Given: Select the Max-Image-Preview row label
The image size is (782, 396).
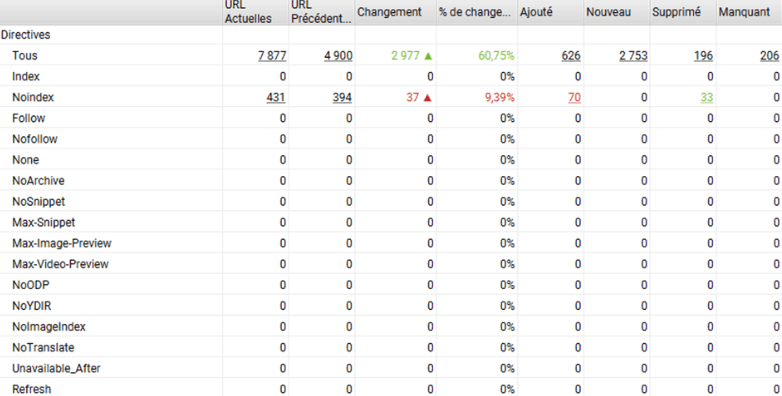Looking at the screenshot, I should 62,243.
